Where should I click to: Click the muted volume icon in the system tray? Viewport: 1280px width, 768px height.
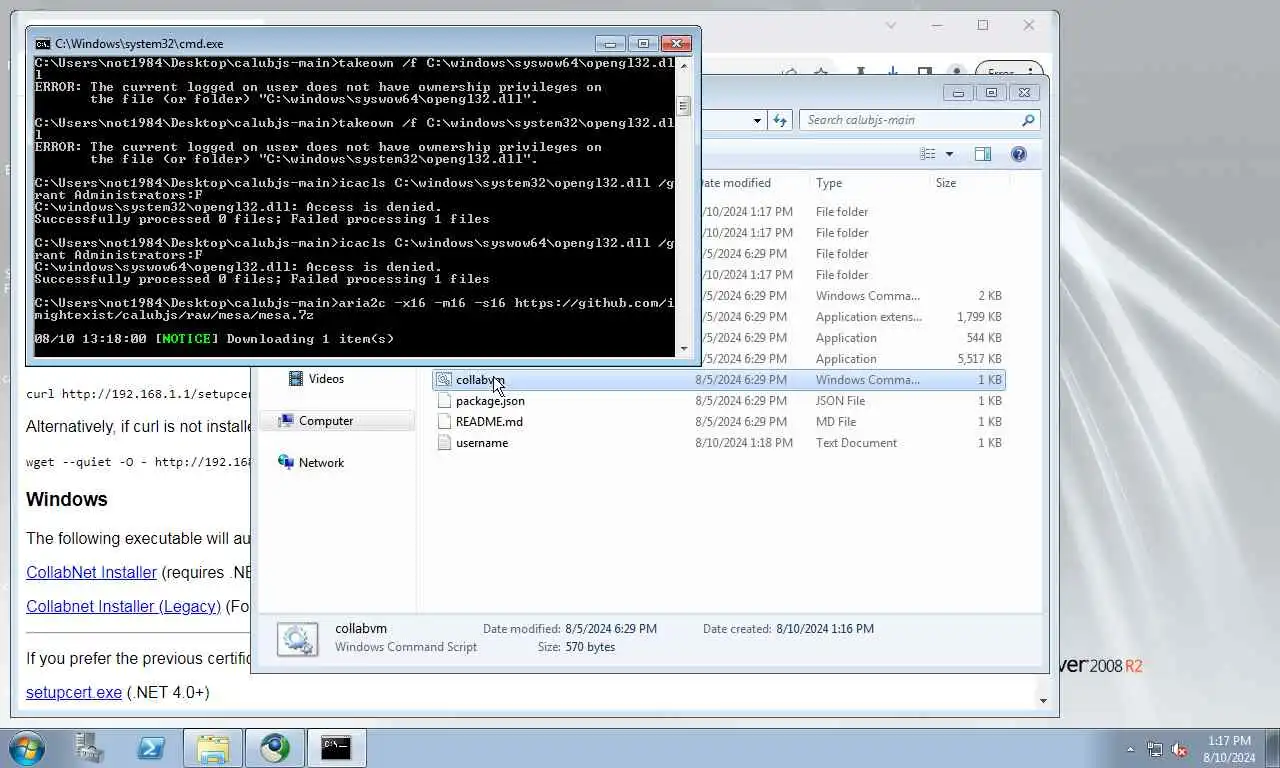pos(1179,749)
